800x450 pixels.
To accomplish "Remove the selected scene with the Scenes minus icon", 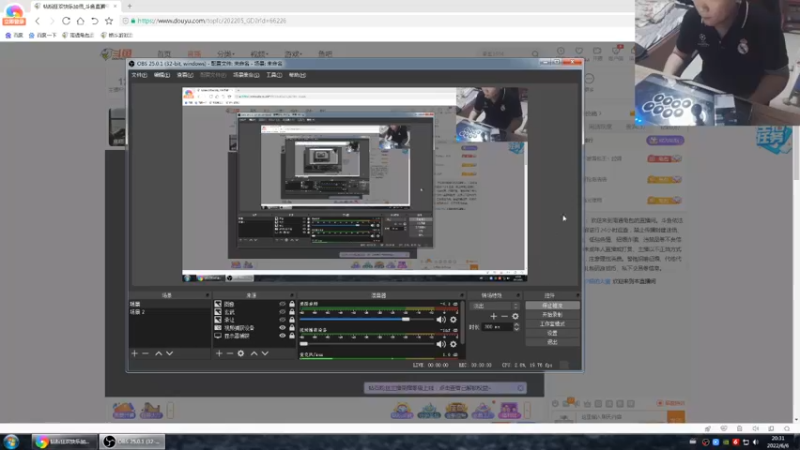I will pos(145,353).
